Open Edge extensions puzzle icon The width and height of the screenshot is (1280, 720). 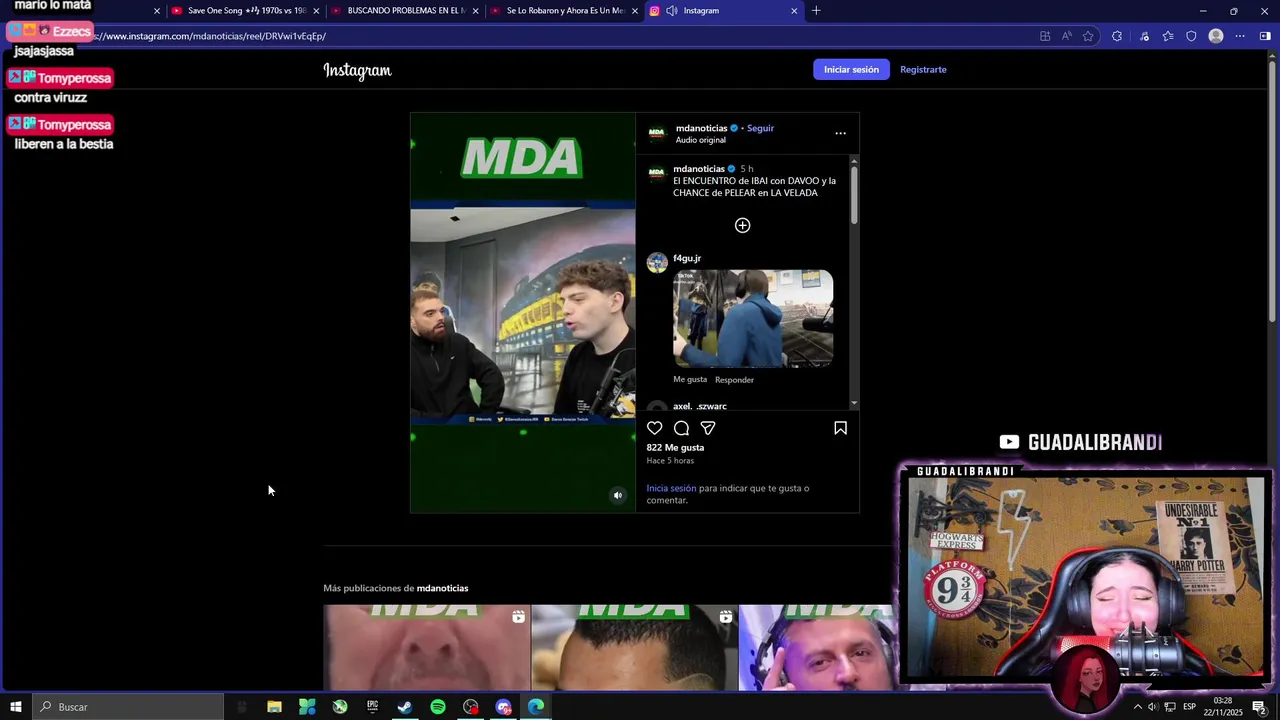[1117, 36]
